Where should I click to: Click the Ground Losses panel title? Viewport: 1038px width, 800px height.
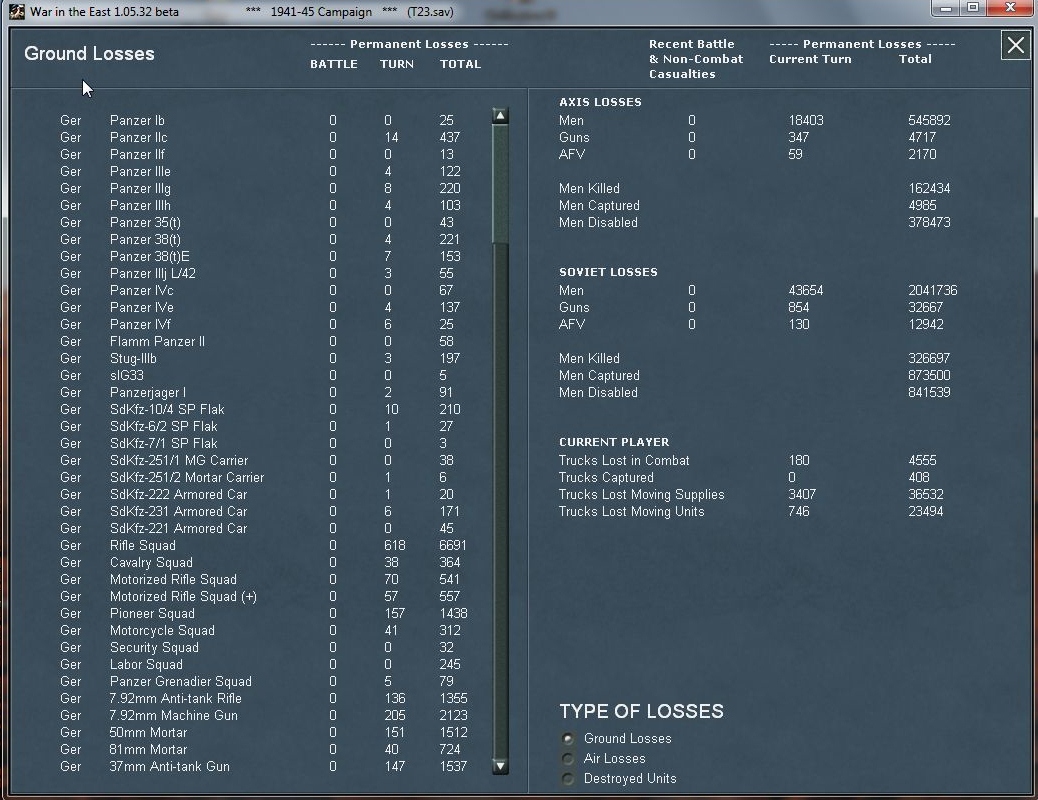coord(89,54)
